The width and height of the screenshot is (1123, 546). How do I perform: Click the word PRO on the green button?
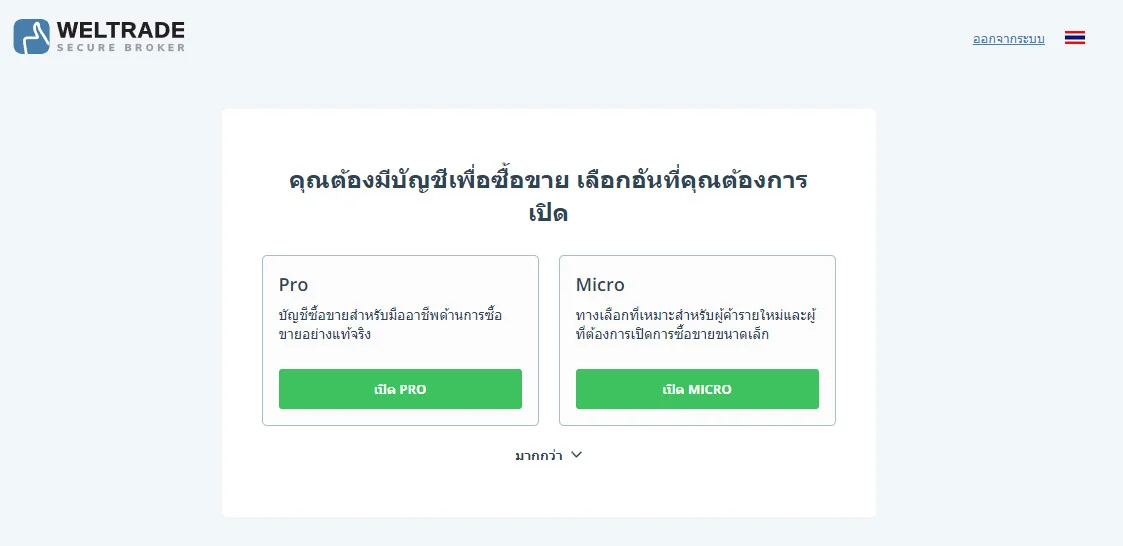coord(413,390)
